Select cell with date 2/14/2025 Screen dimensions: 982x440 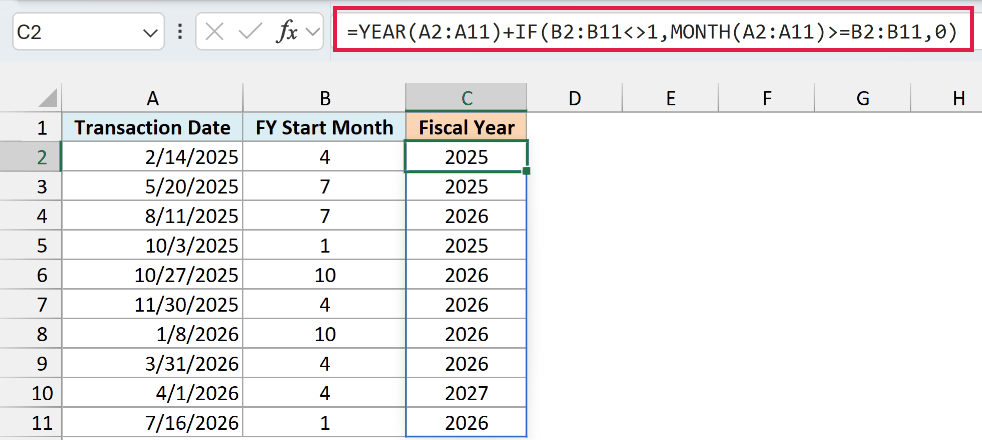[152, 157]
